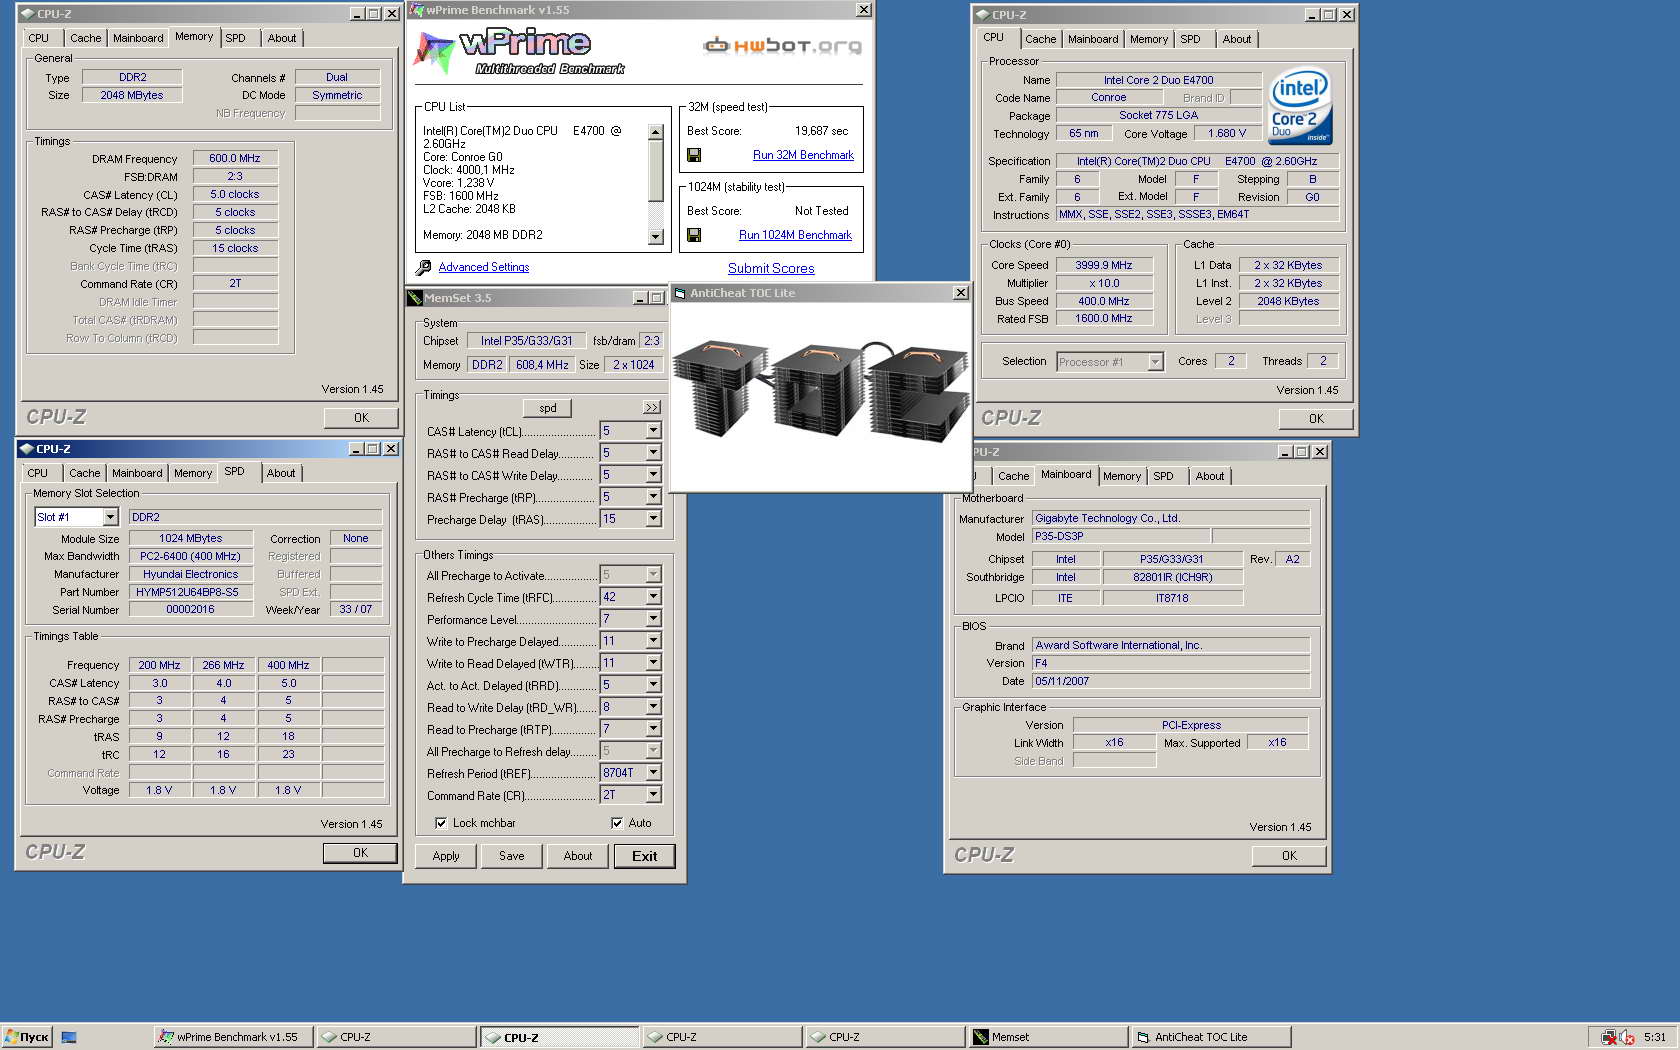Click the CPU List scrollbar up arrow
This screenshot has width=1680, height=1050.
pos(656,132)
